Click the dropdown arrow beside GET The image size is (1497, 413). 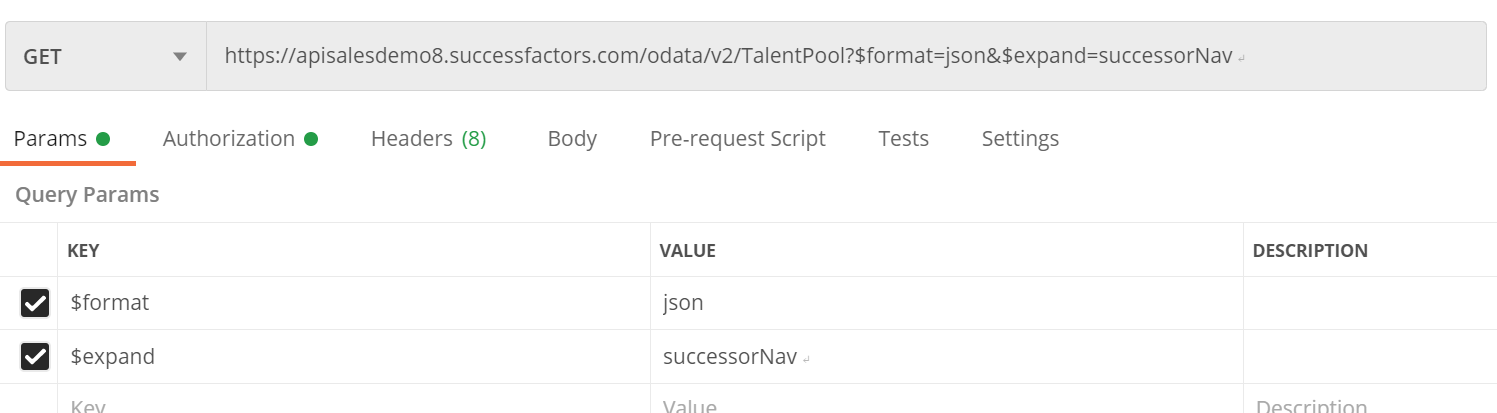(x=180, y=57)
